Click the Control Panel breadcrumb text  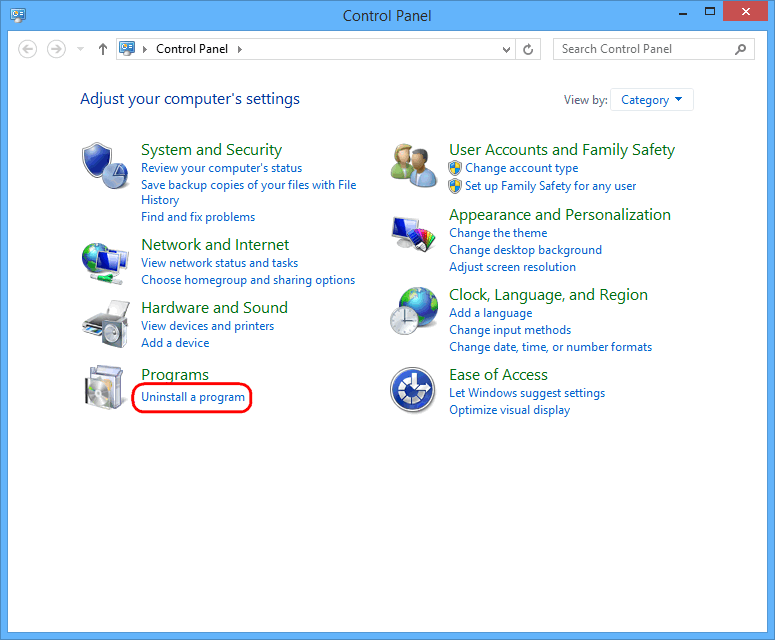192,49
